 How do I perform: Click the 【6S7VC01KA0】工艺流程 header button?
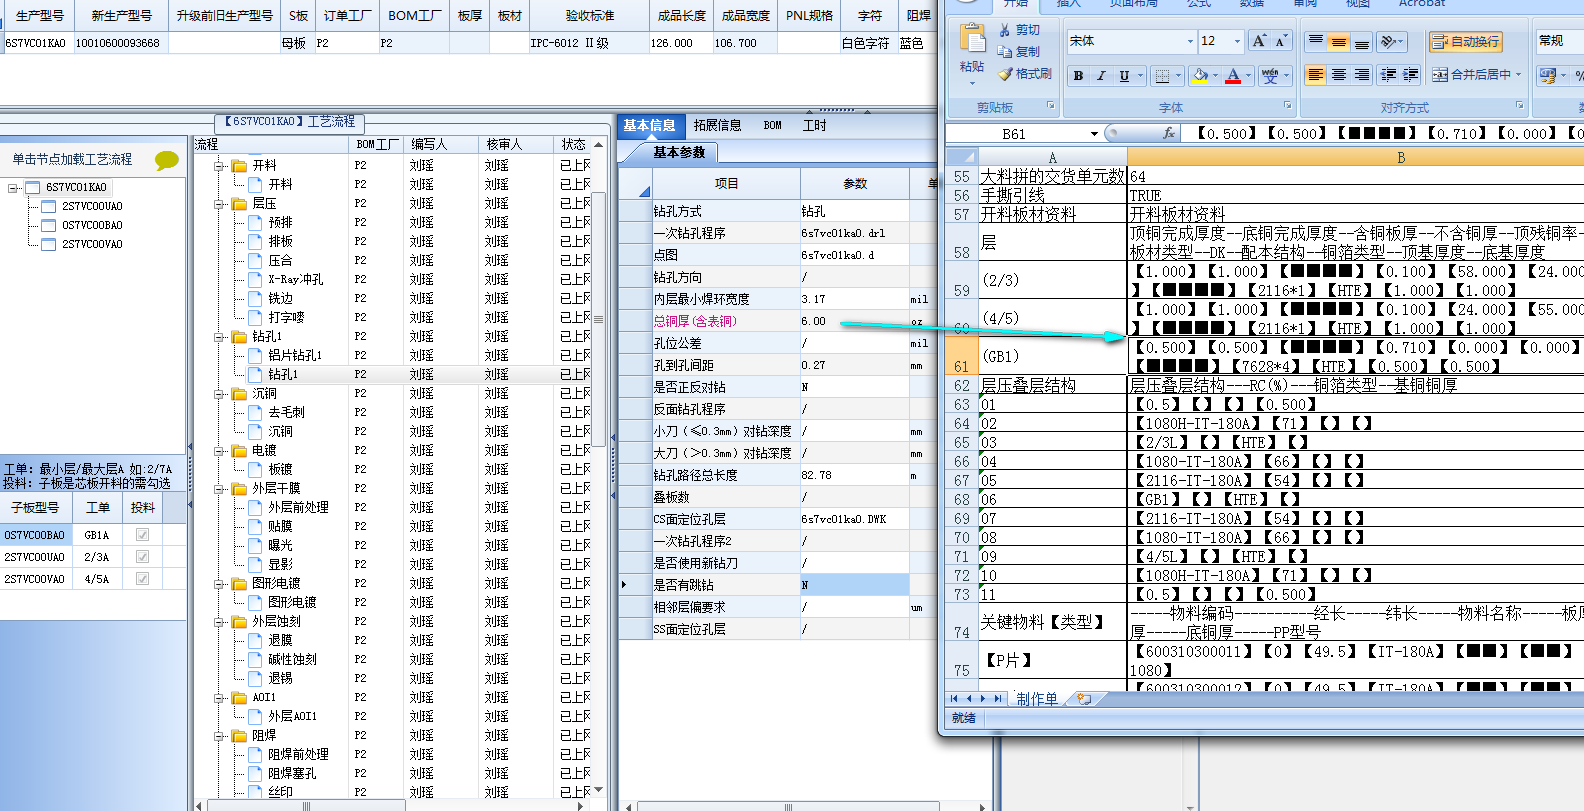290,122
